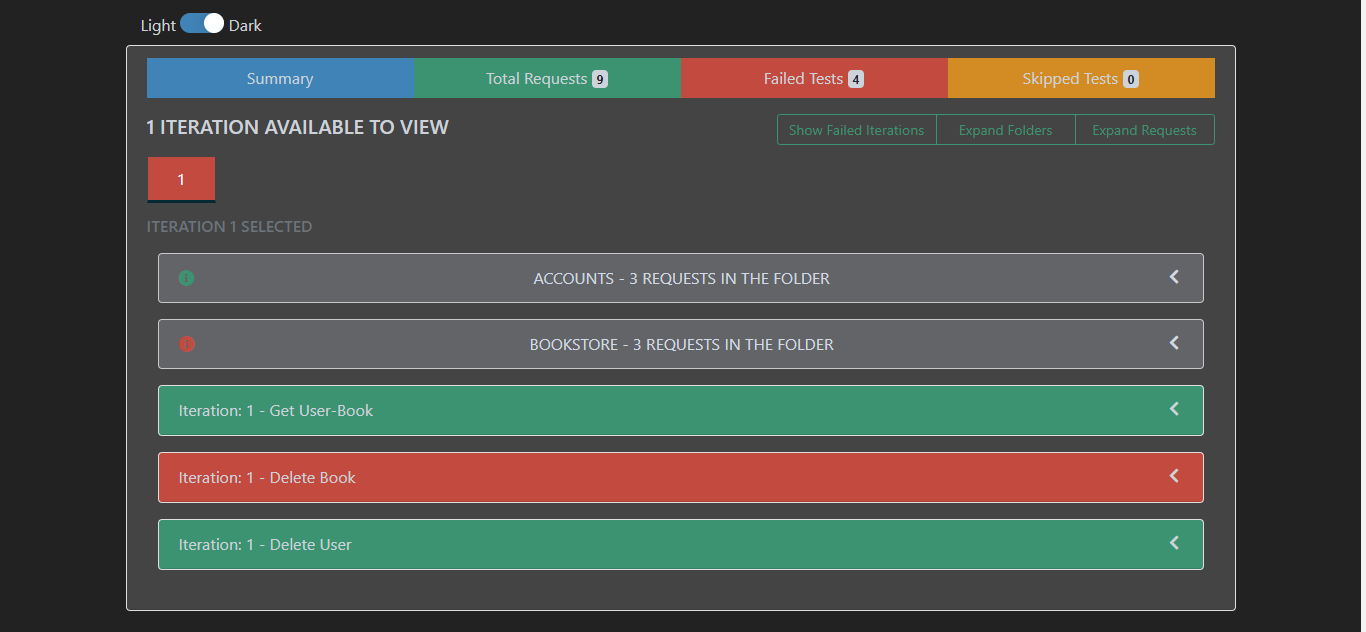1366x632 pixels.
Task: Click 'Iteration: 1 - Delete User' text
Action: pyautogui.click(x=265, y=545)
